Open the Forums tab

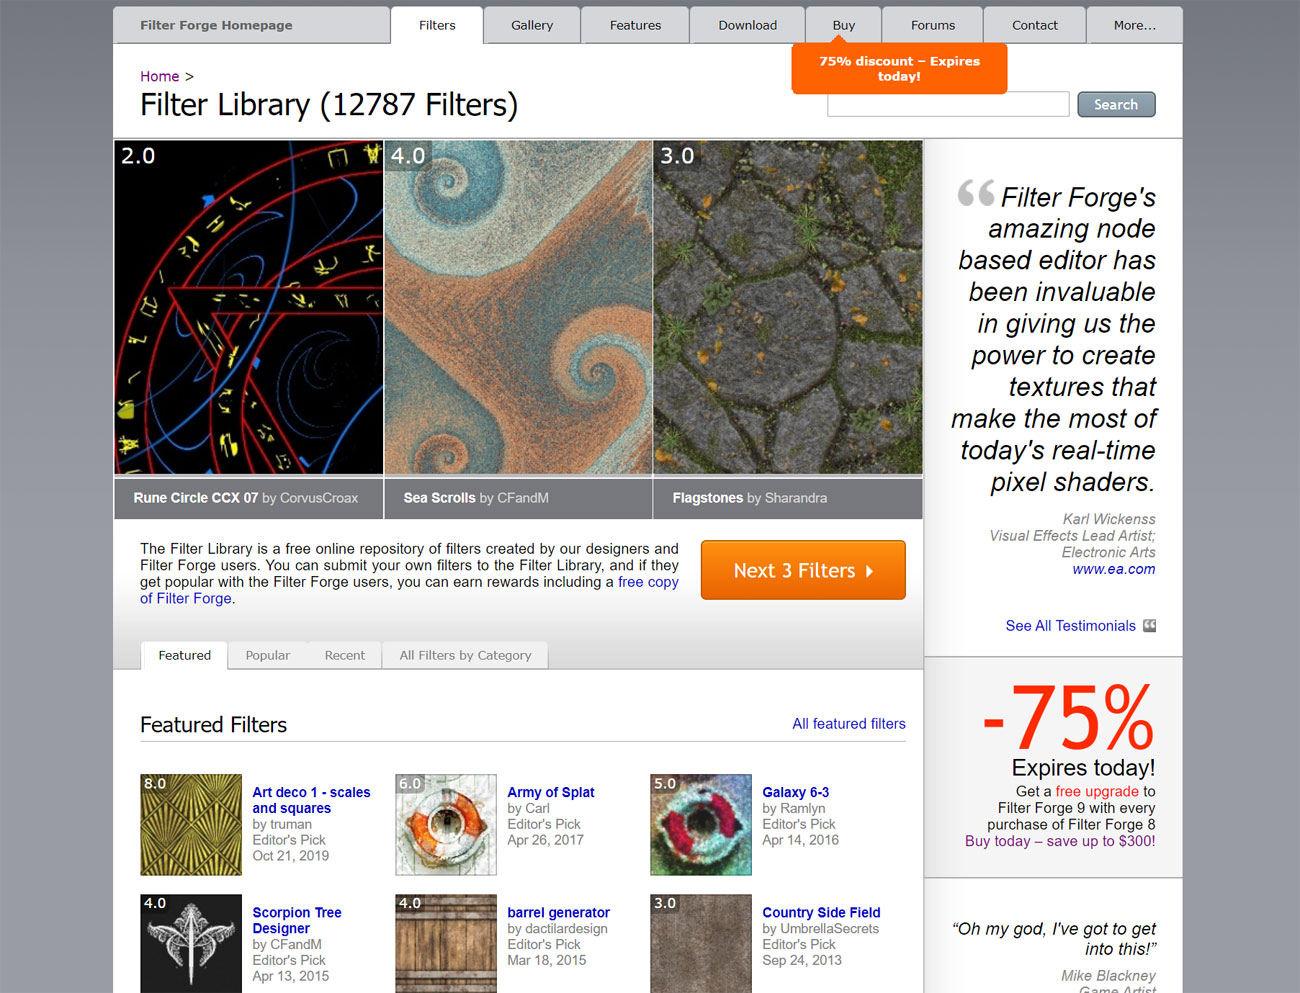(933, 25)
